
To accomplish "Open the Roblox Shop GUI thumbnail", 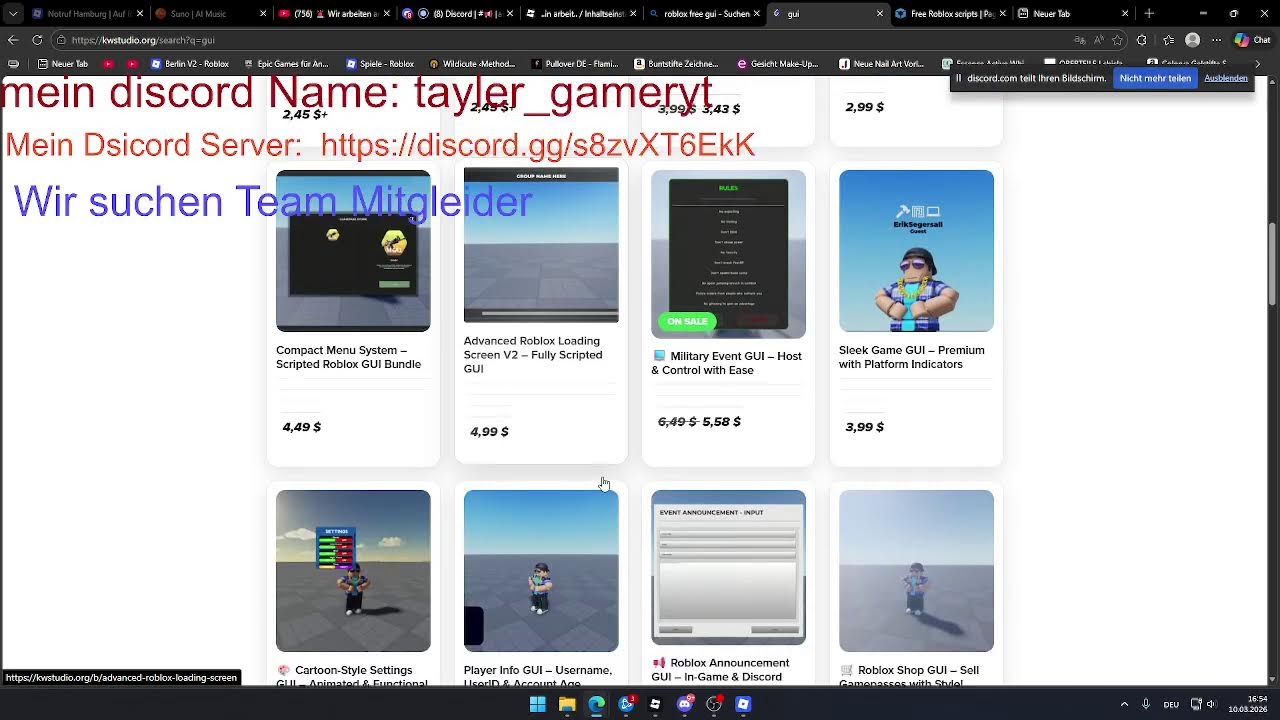I will point(916,571).
